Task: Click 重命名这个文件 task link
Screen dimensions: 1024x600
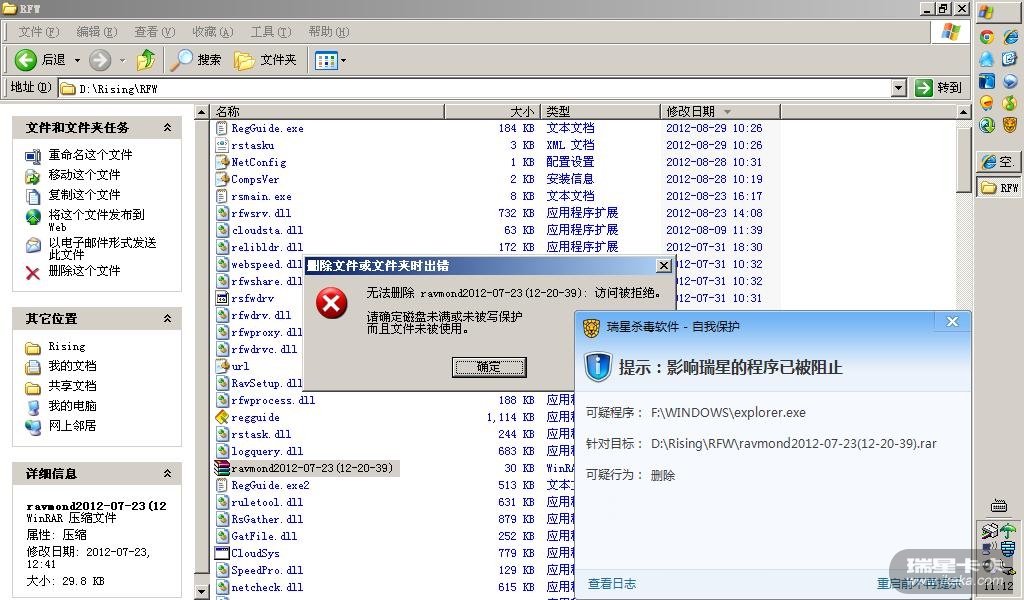Action: [x=90, y=155]
